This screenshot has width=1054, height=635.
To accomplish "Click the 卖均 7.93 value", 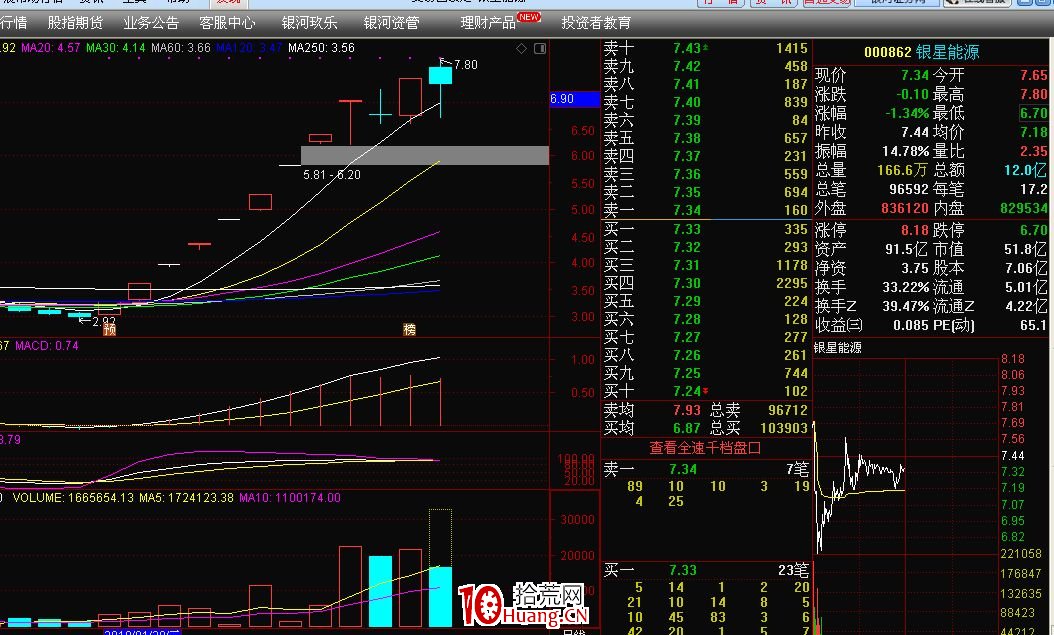I will point(686,410).
